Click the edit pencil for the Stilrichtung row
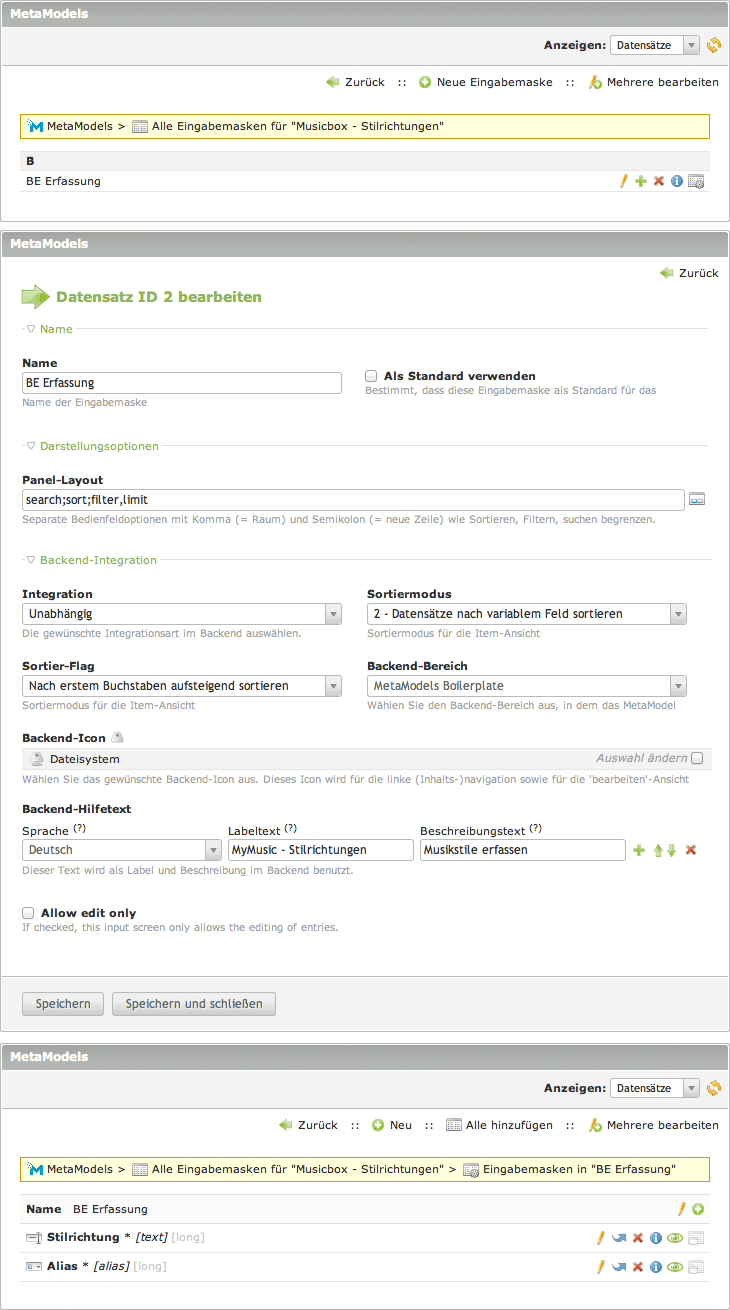 pos(600,1238)
